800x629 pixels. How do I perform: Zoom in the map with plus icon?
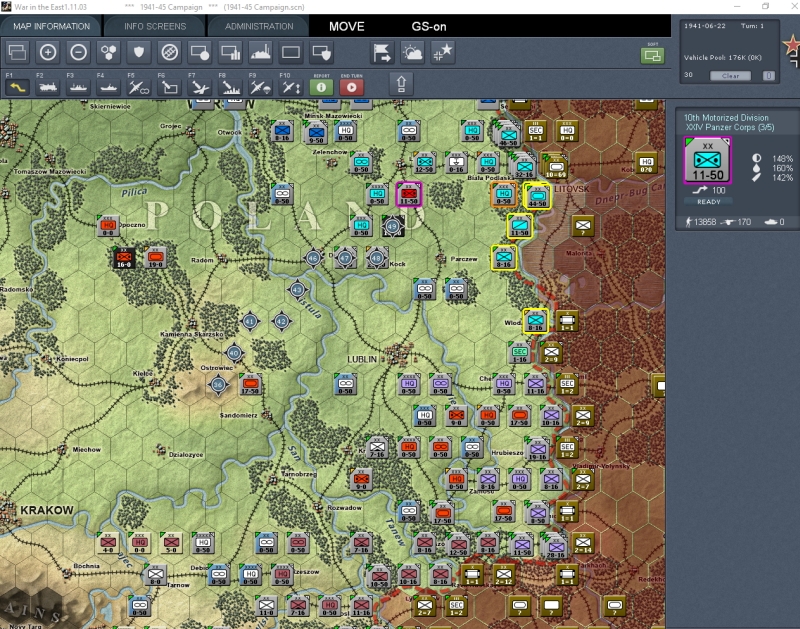48,52
